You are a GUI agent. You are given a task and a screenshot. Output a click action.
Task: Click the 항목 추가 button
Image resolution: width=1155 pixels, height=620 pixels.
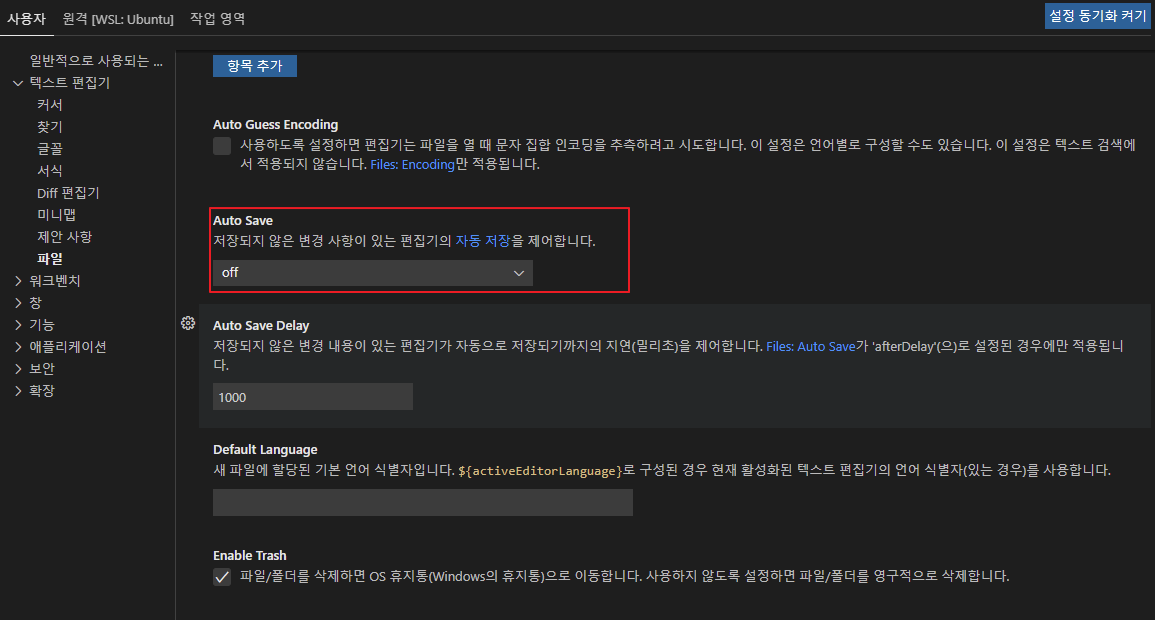point(255,66)
